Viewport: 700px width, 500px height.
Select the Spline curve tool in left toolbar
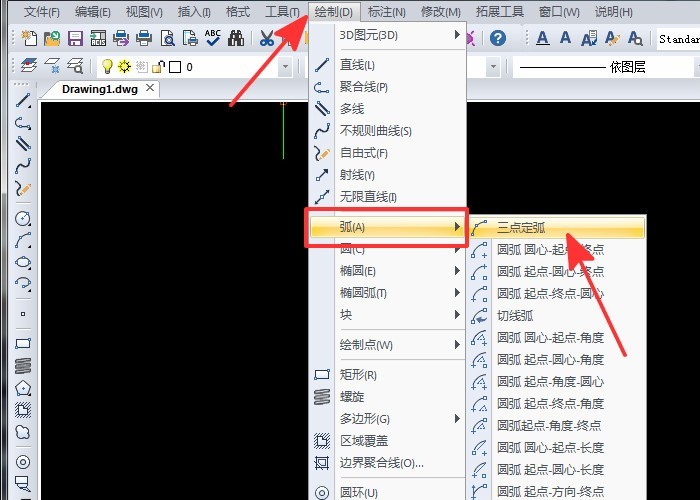[x=23, y=166]
